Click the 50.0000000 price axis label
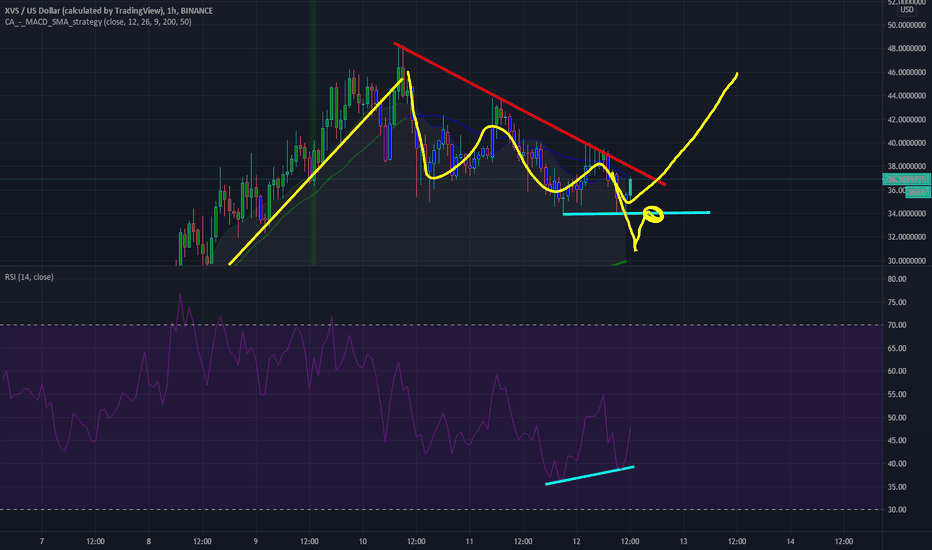Image resolution: width=932 pixels, height=550 pixels. [x=906, y=25]
